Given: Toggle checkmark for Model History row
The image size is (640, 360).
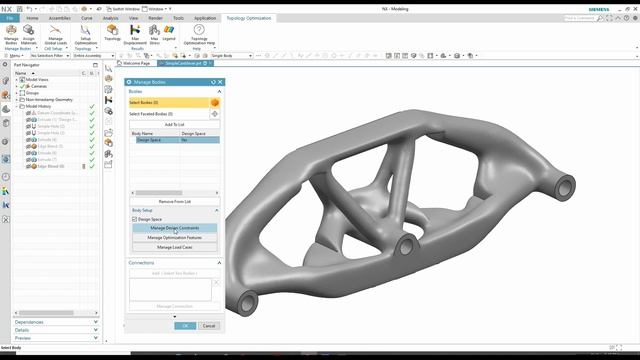Looking at the screenshot, I should click(92, 107).
